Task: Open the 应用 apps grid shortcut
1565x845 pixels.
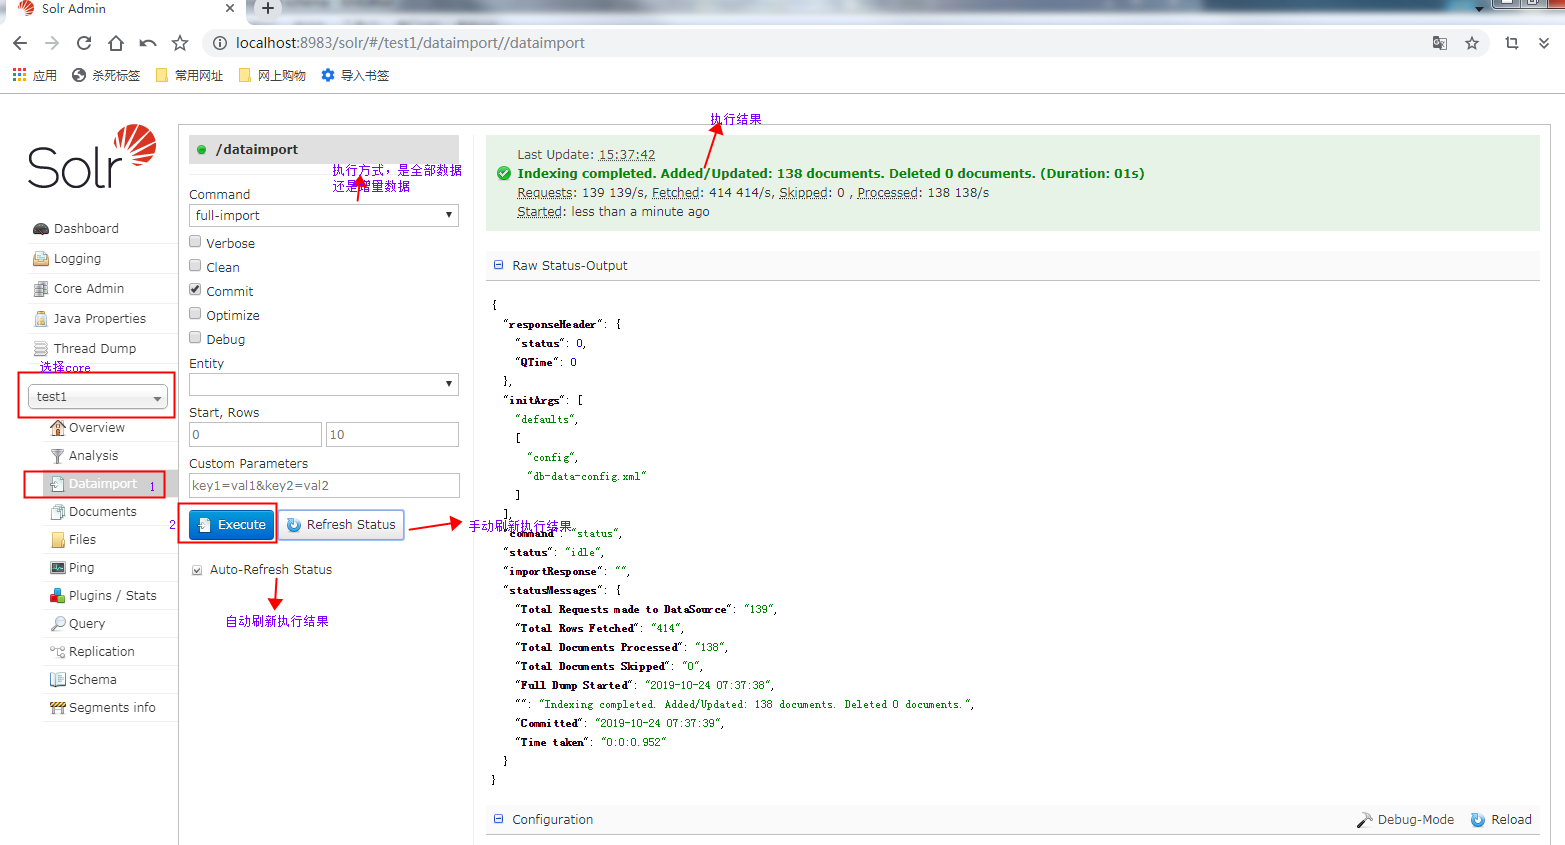Action: click(34, 75)
